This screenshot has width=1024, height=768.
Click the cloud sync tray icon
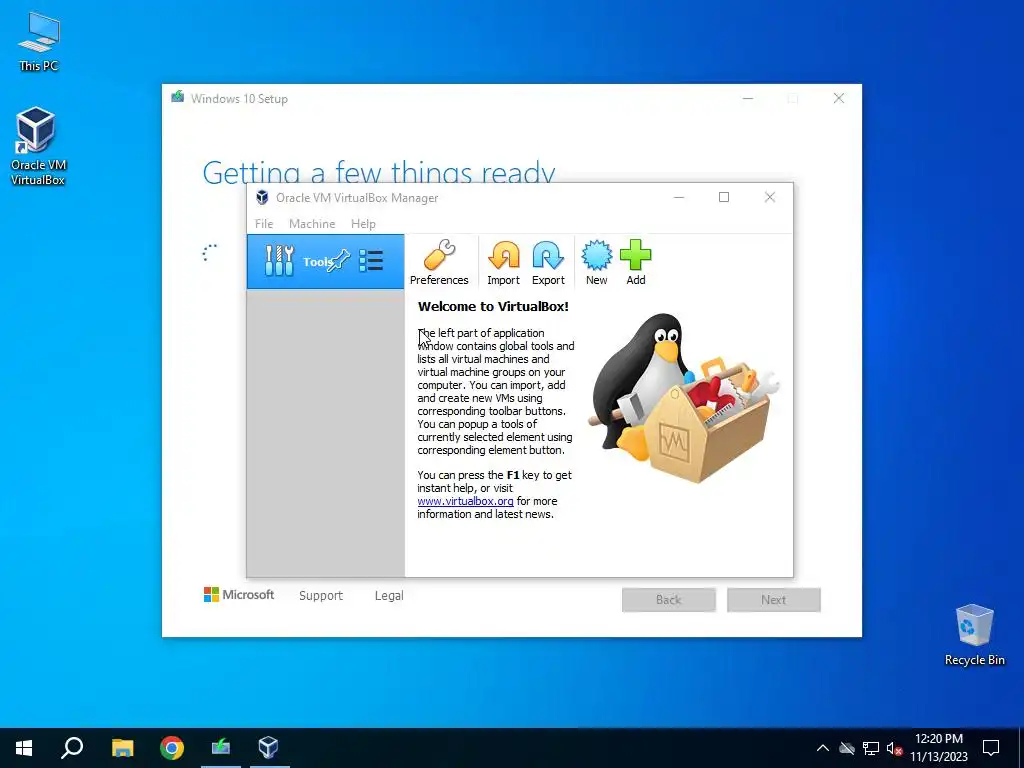click(x=847, y=748)
